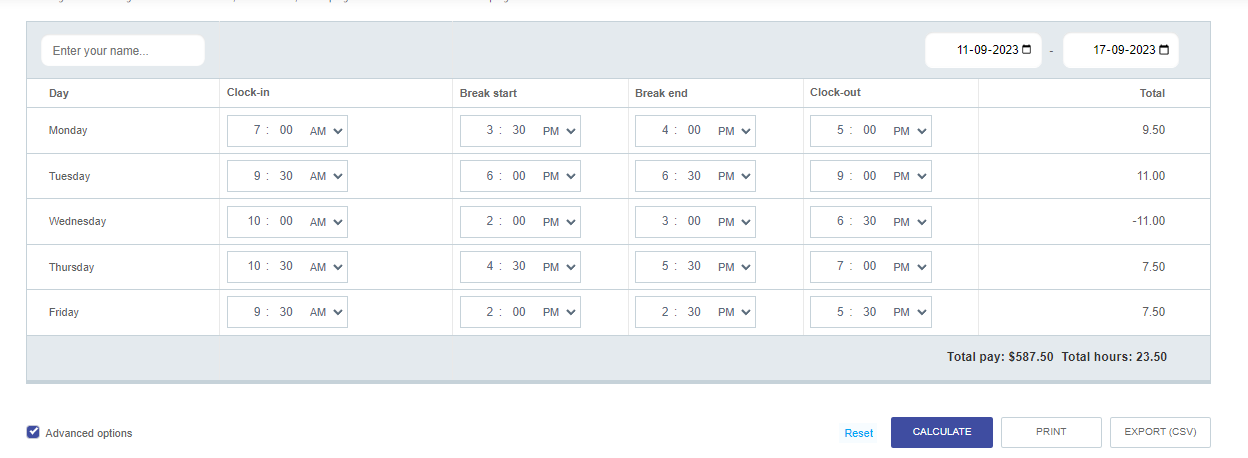Change Monday clock-out AM/PM dropdown
The width and height of the screenshot is (1248, 458).
(909, 131)
